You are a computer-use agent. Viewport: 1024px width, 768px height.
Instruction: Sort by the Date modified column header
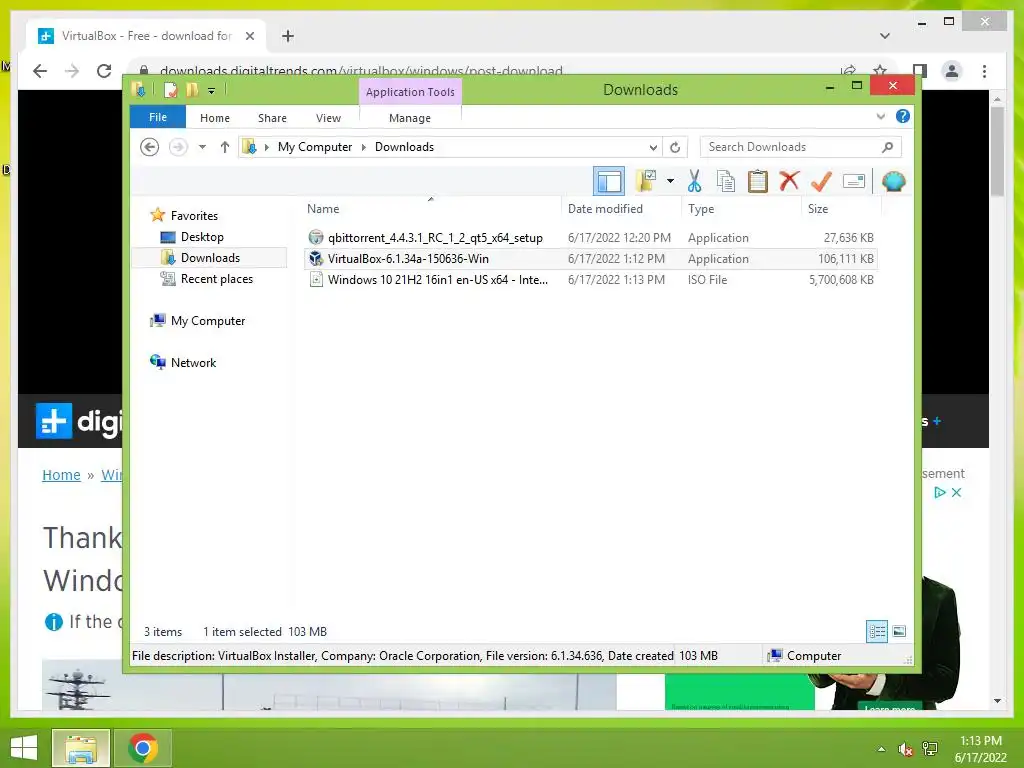tap(605, 209)
